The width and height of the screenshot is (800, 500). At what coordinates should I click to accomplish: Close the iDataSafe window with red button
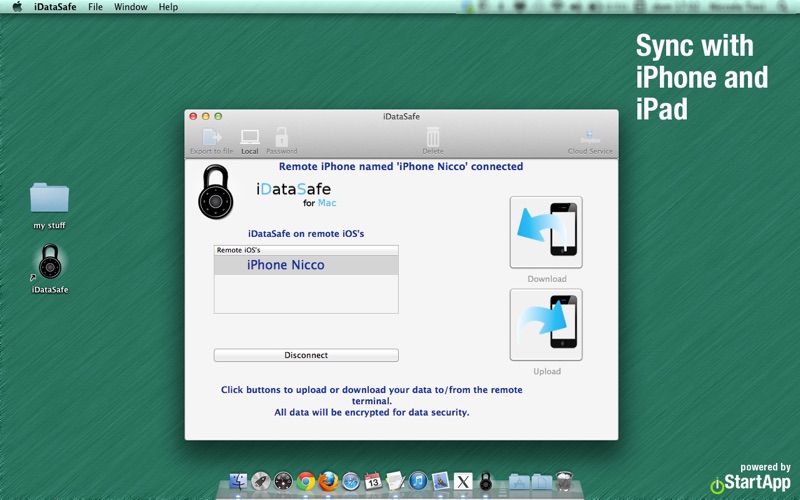[193, 116]
